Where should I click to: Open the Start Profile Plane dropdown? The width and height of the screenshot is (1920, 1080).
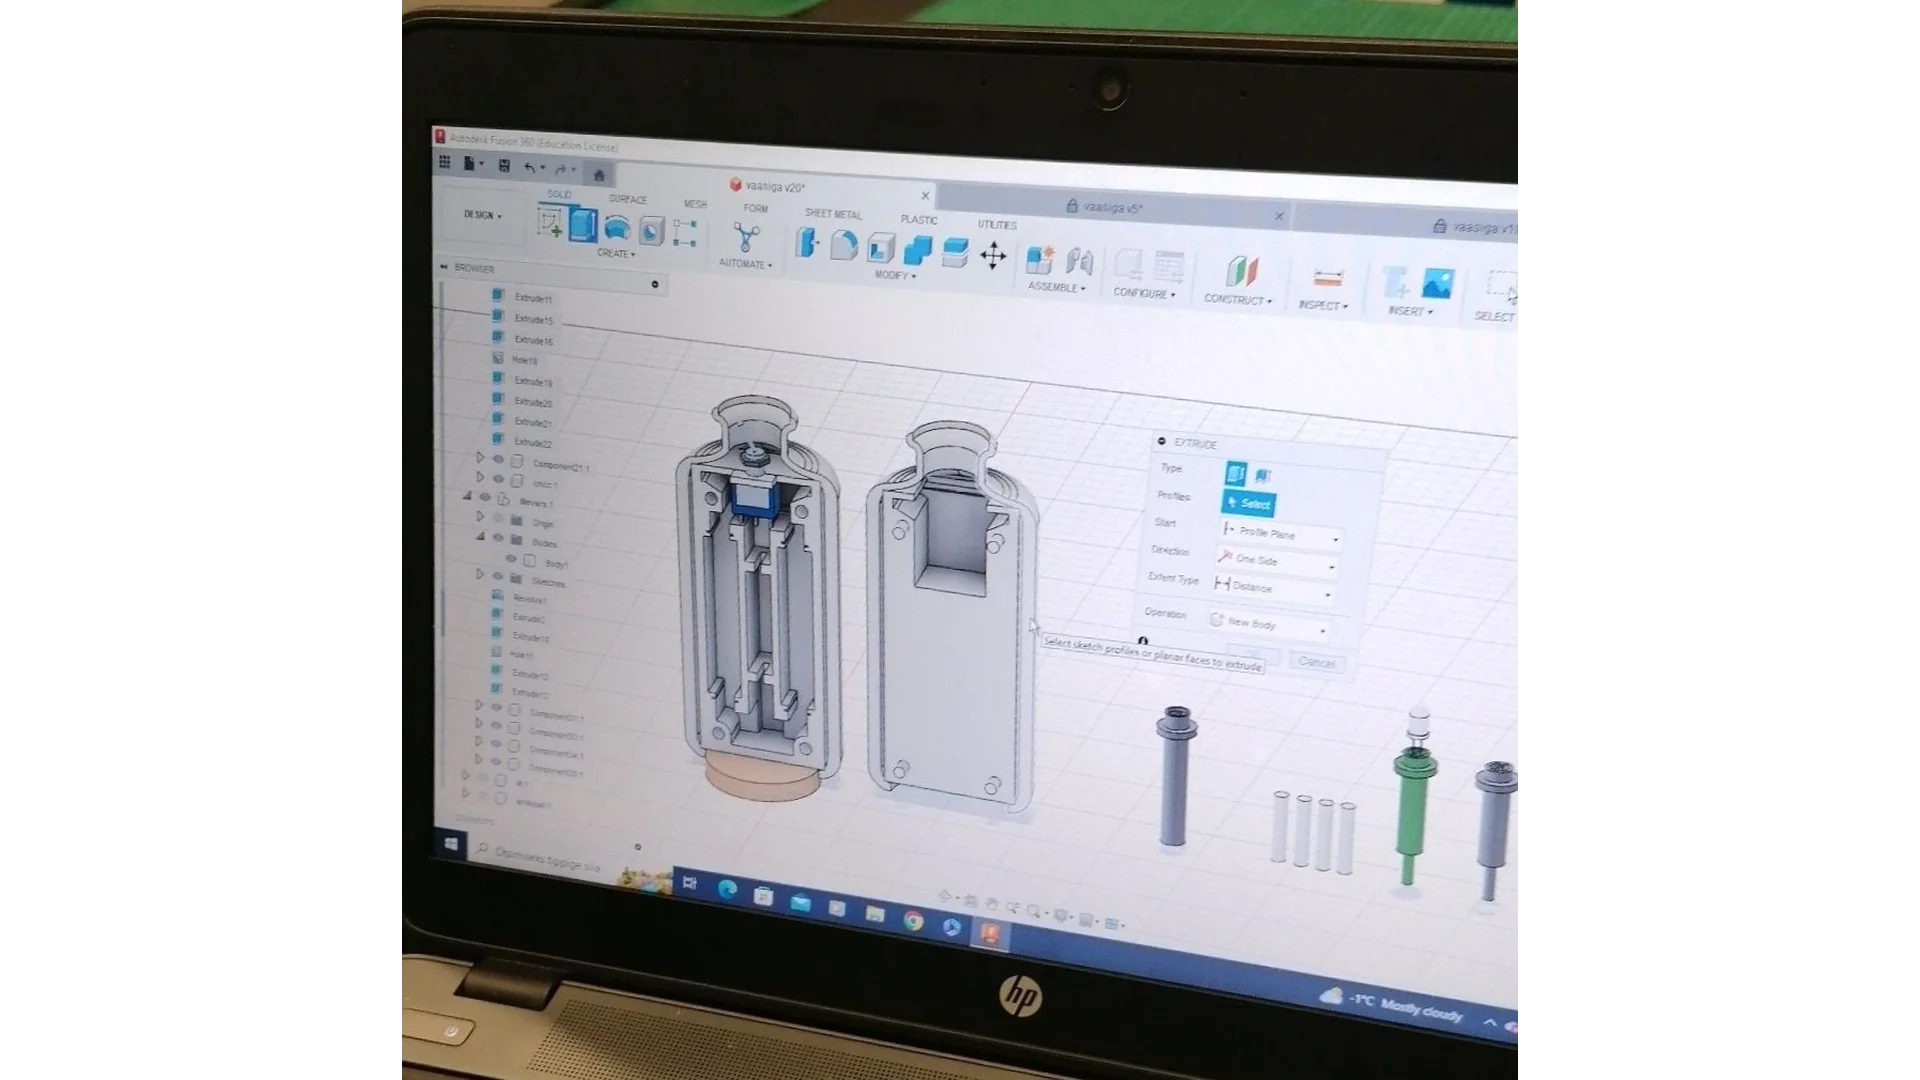(x=1281, y=534)
